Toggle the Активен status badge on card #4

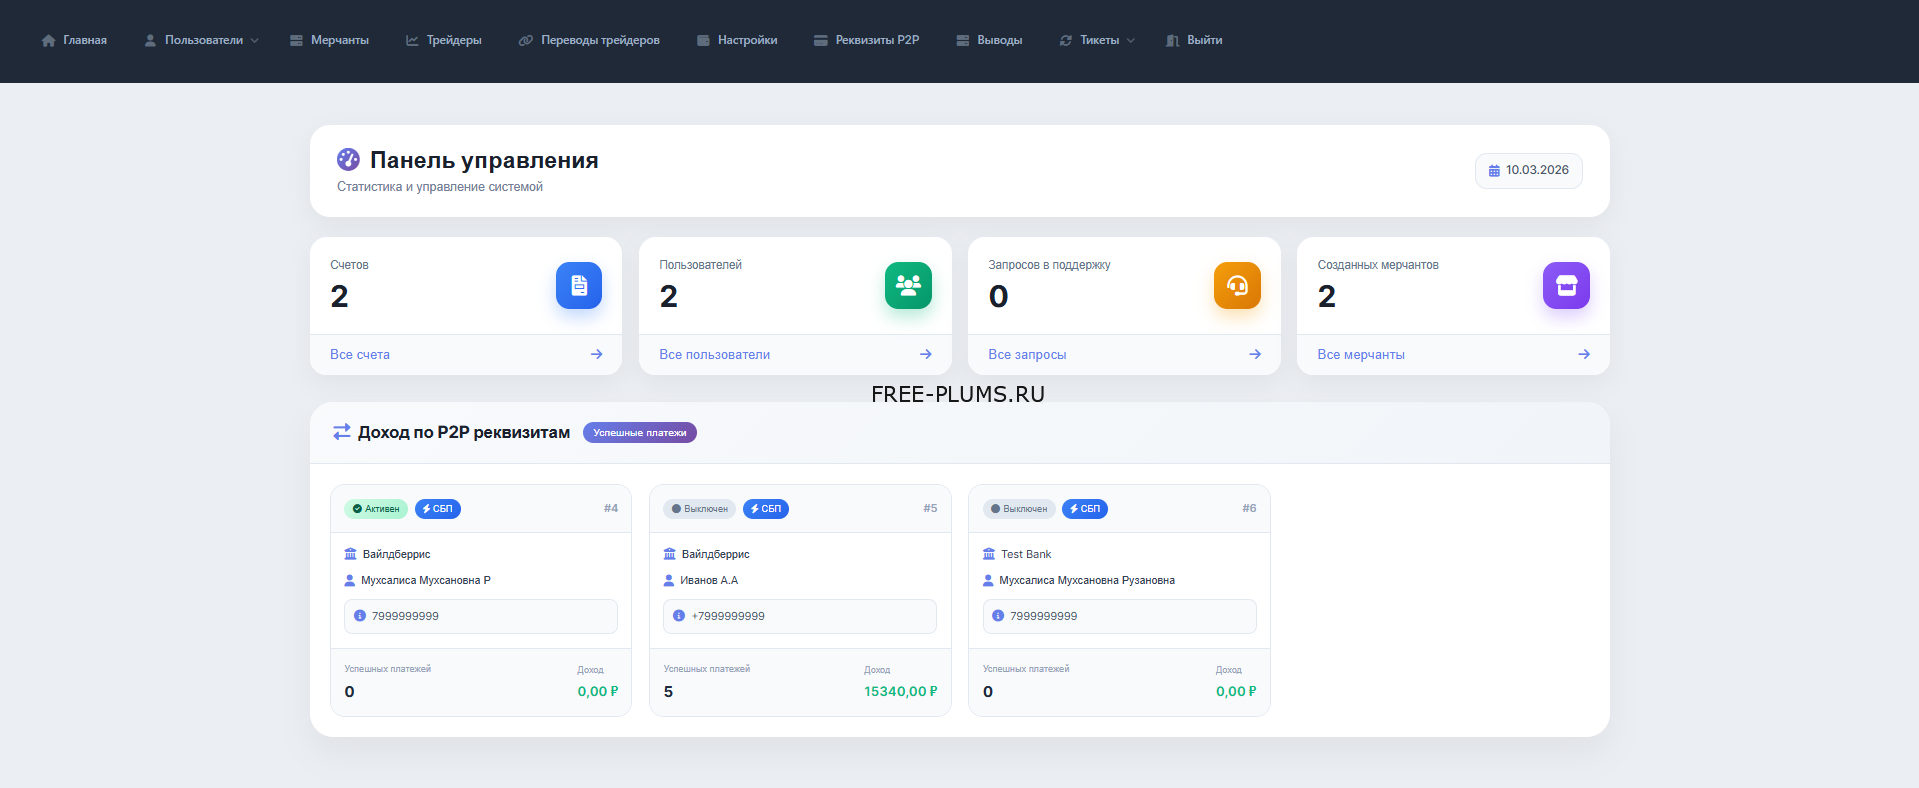(x=376, y=509)
